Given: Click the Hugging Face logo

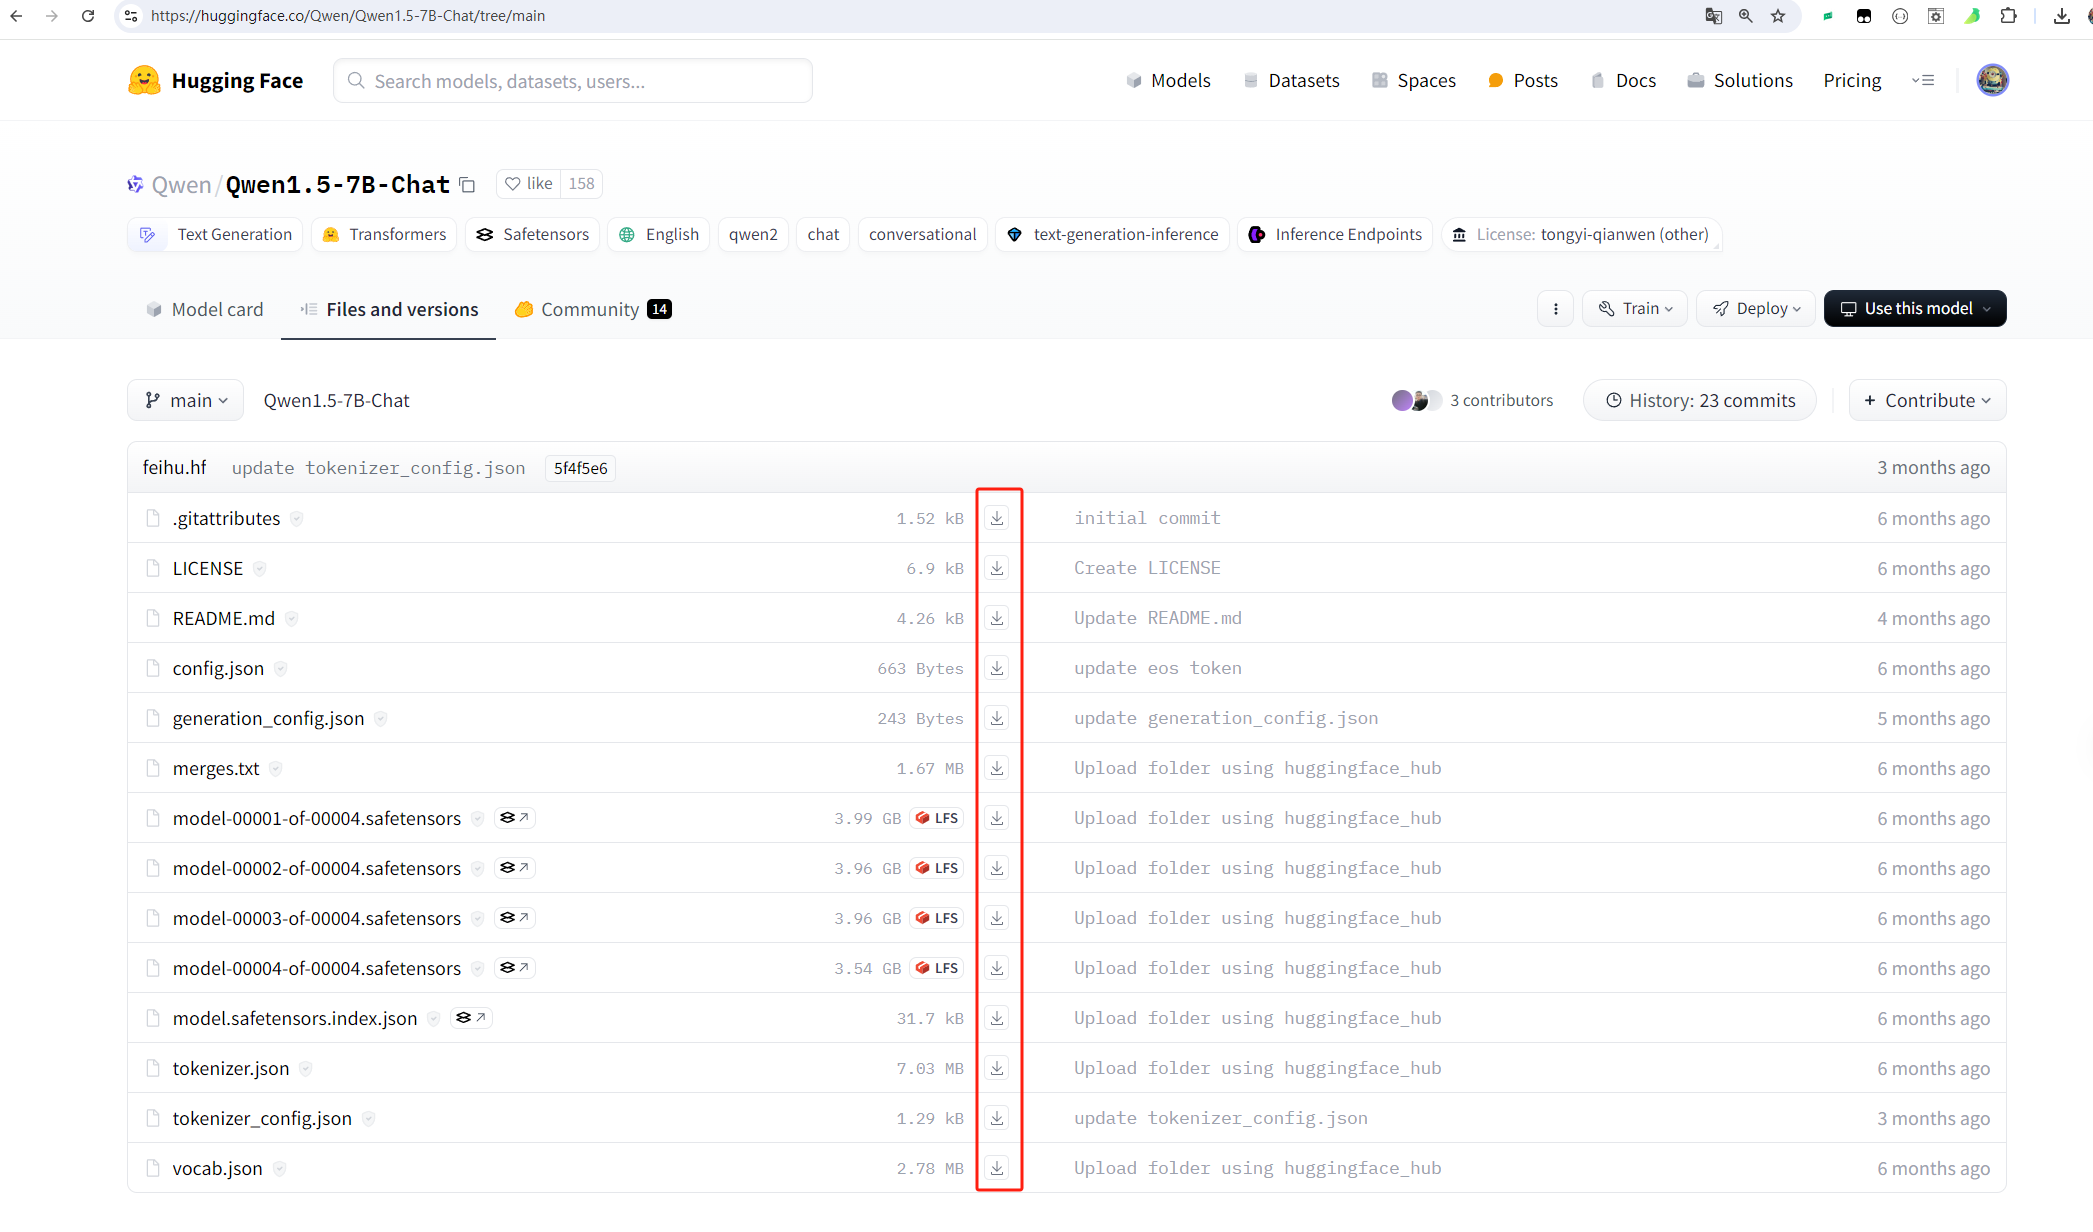Looking at the screenshot, I should pos(216,81).
